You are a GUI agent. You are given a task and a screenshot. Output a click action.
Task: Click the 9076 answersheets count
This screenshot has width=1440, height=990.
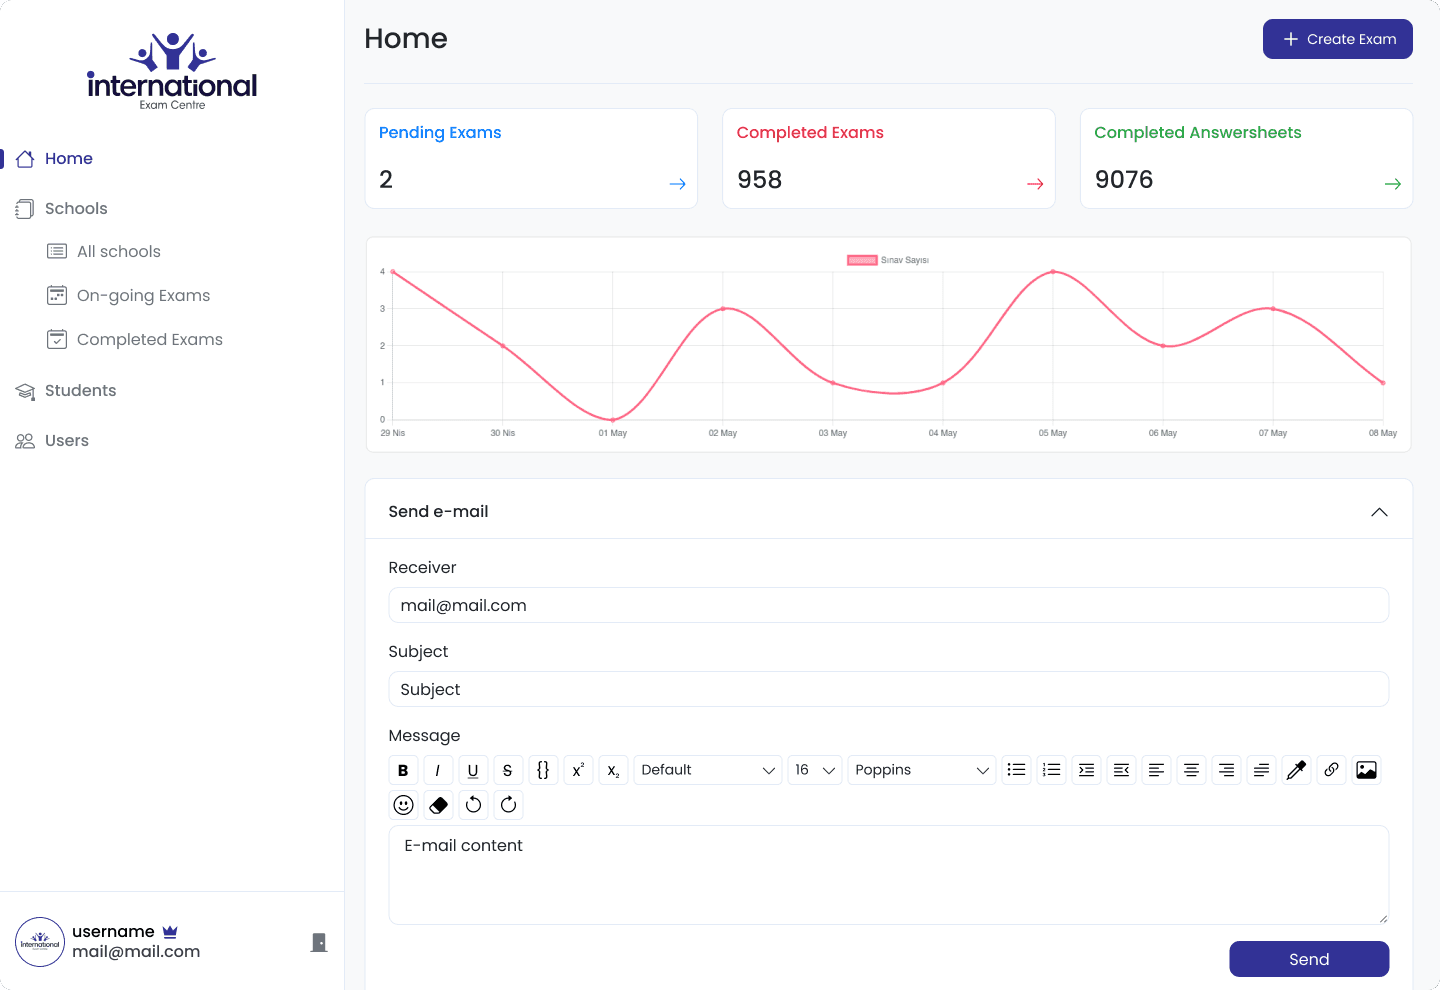pyautogui.click(x=1124, y=179)
